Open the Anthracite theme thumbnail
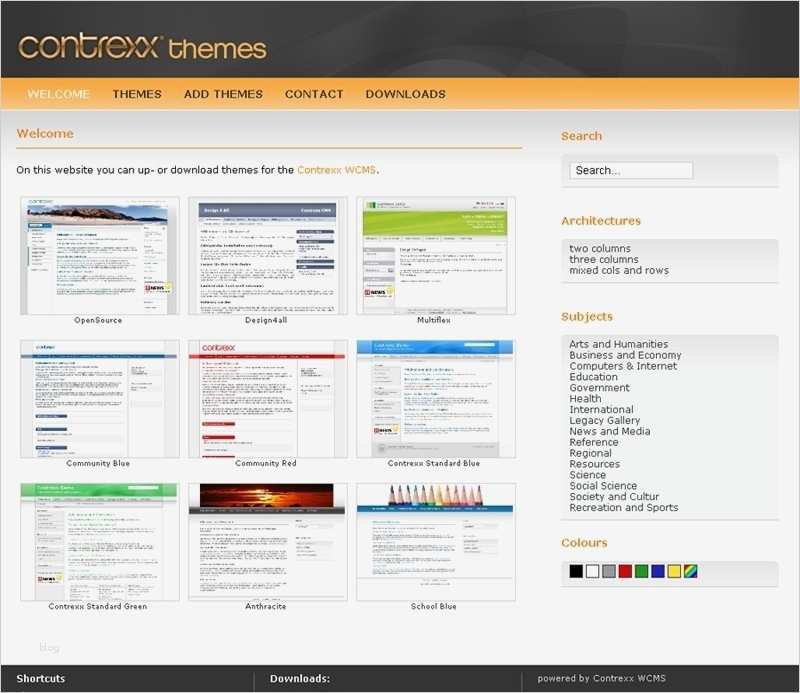The height and width of the screenshot is (693, 800). pos(265,540)
